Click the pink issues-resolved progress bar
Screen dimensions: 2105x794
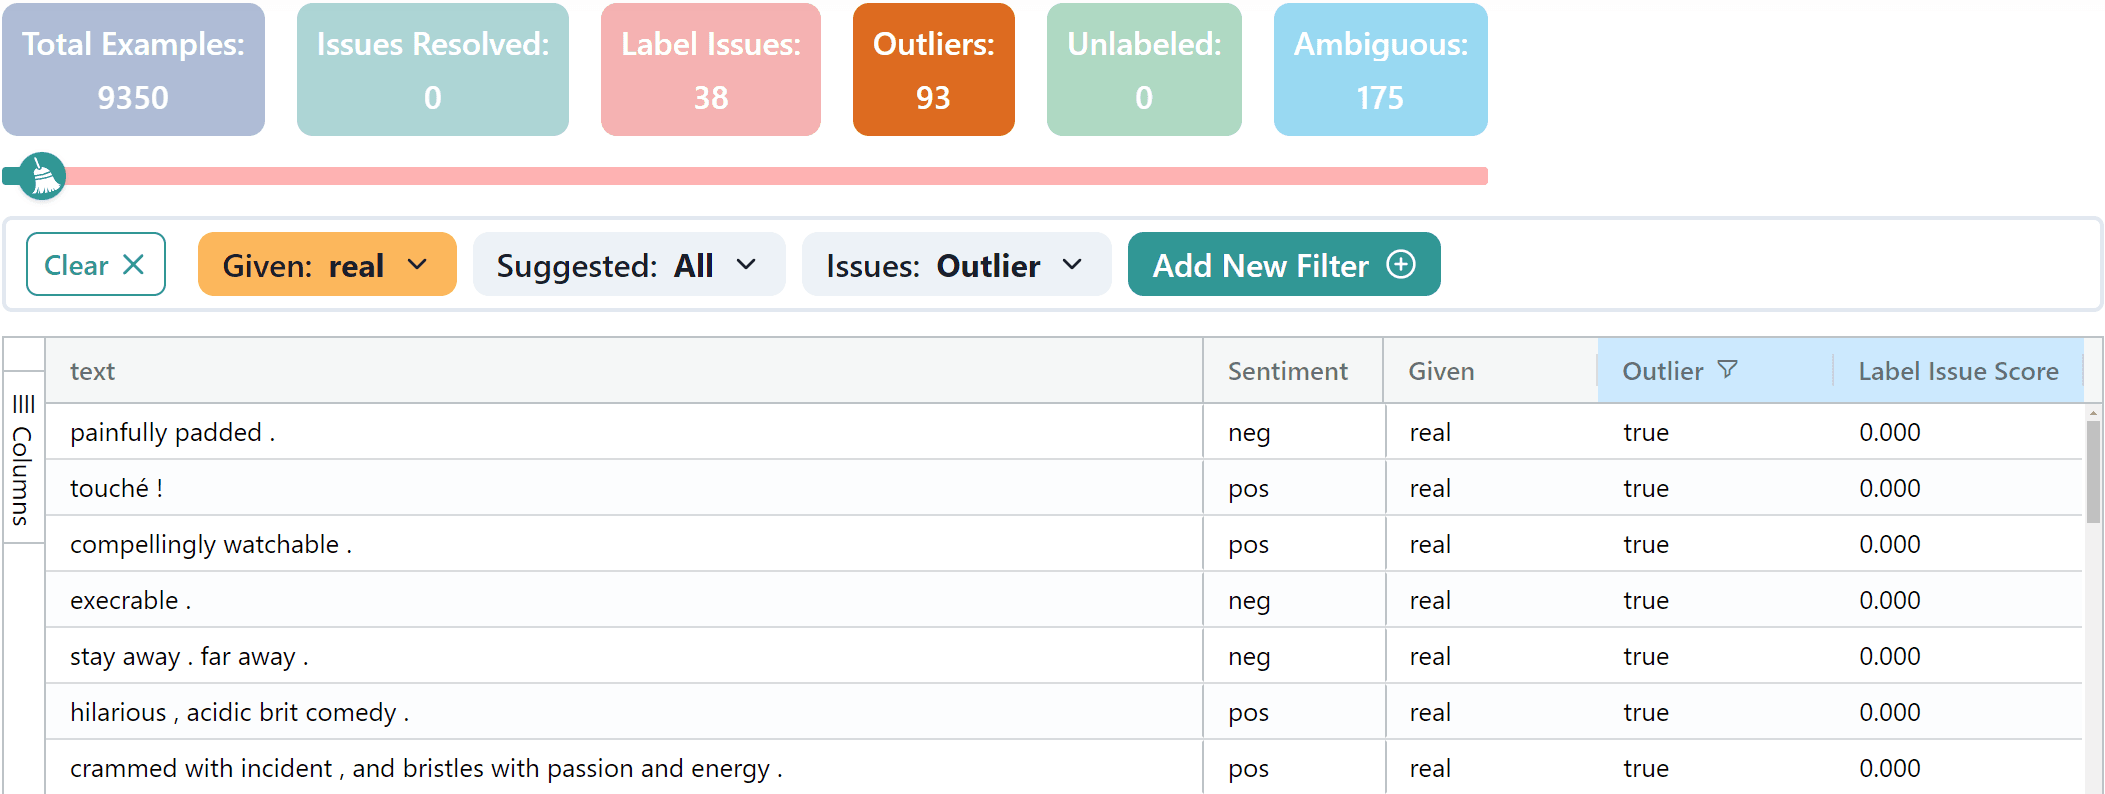[x=780, y=177]
